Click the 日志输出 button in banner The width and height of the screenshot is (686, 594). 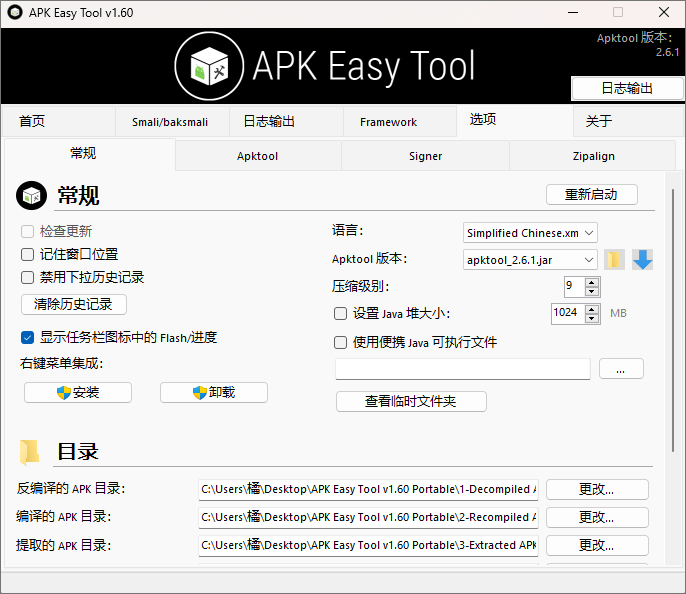[627, 88]
